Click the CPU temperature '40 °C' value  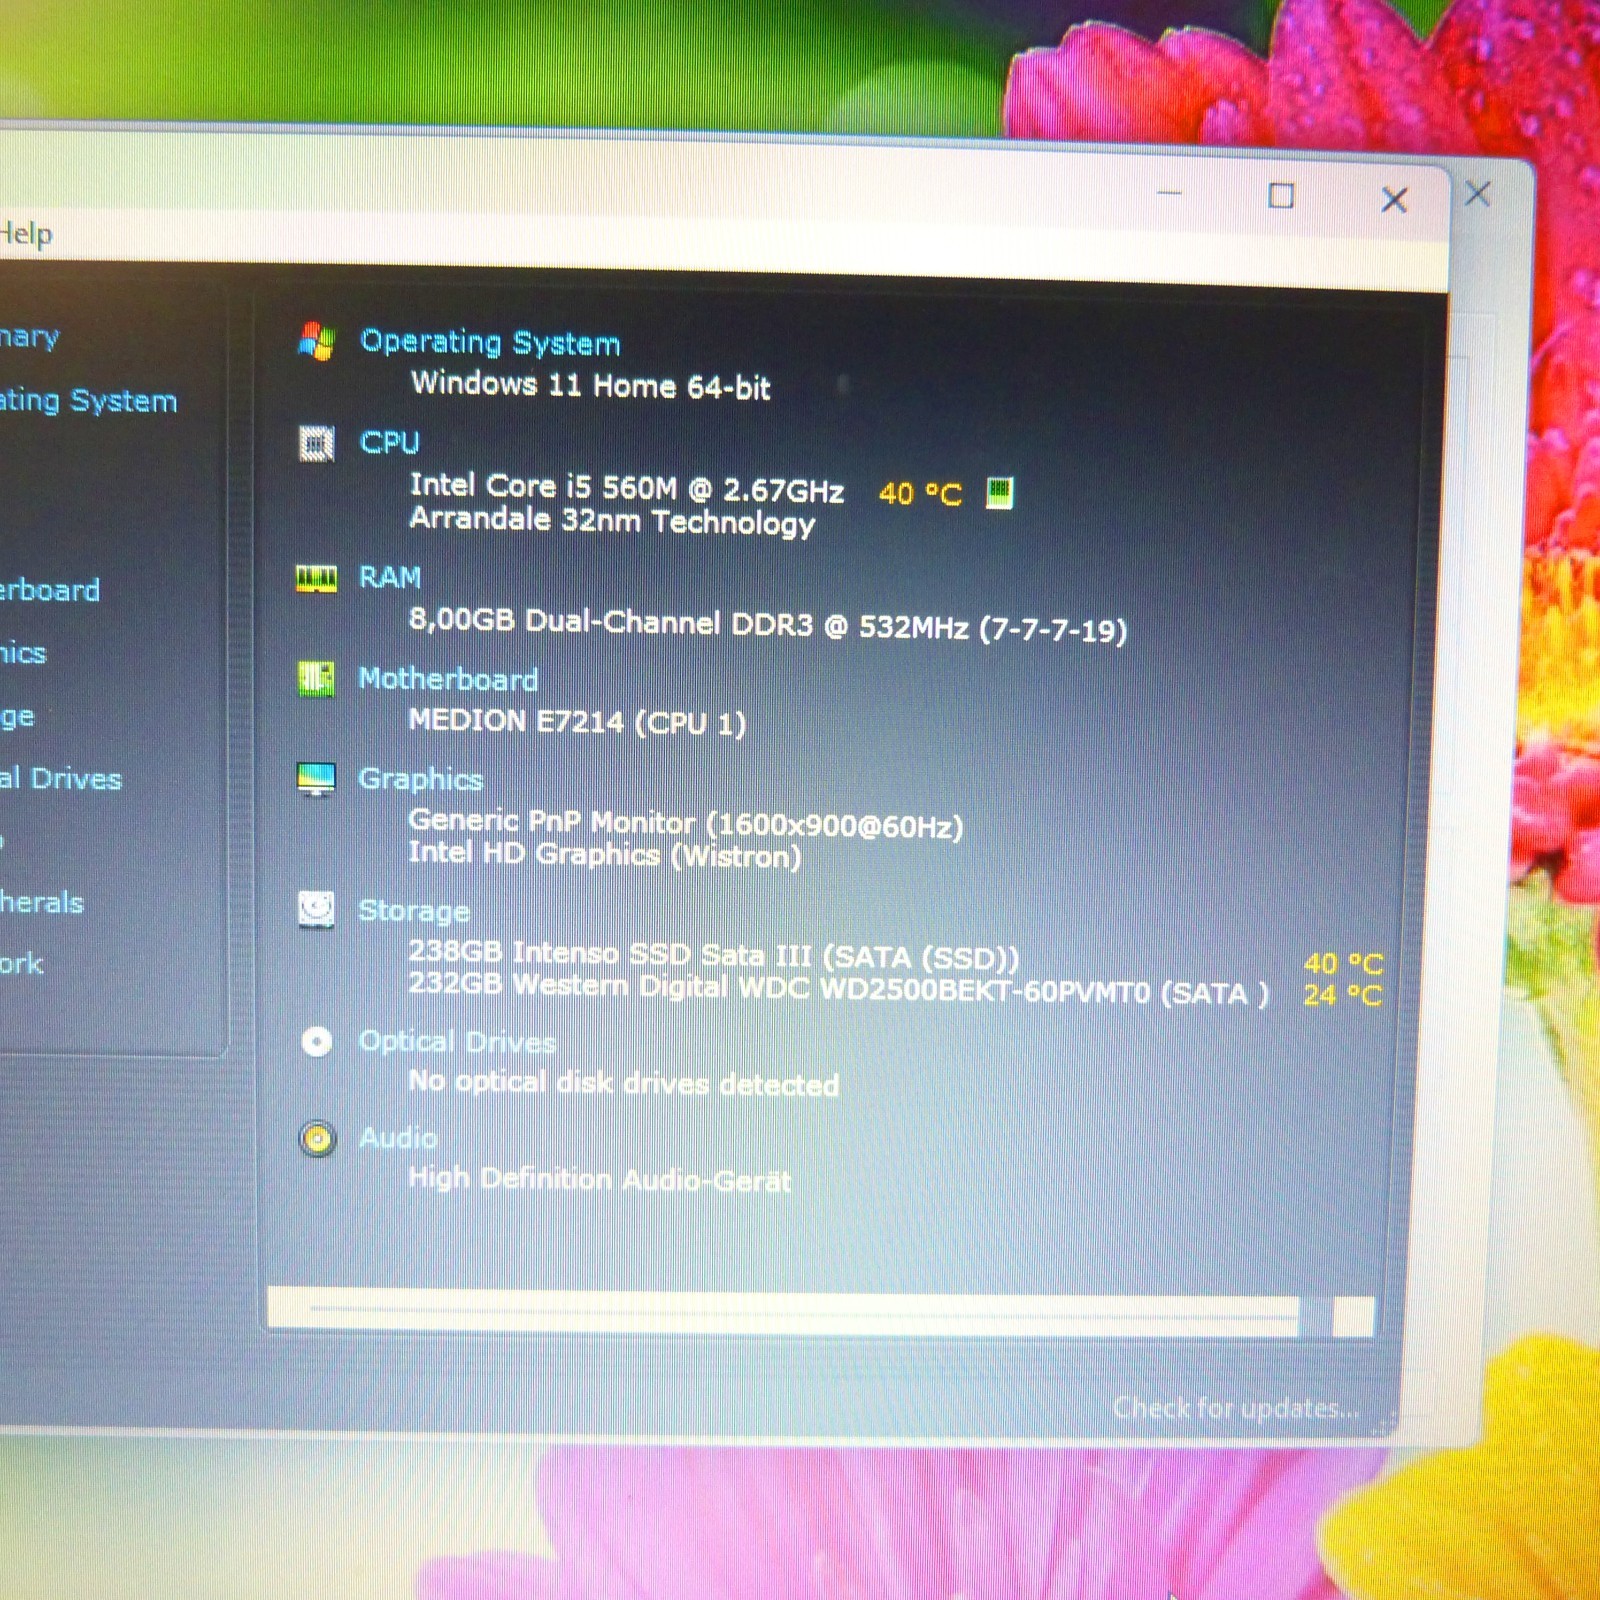(x=920, y=493)
